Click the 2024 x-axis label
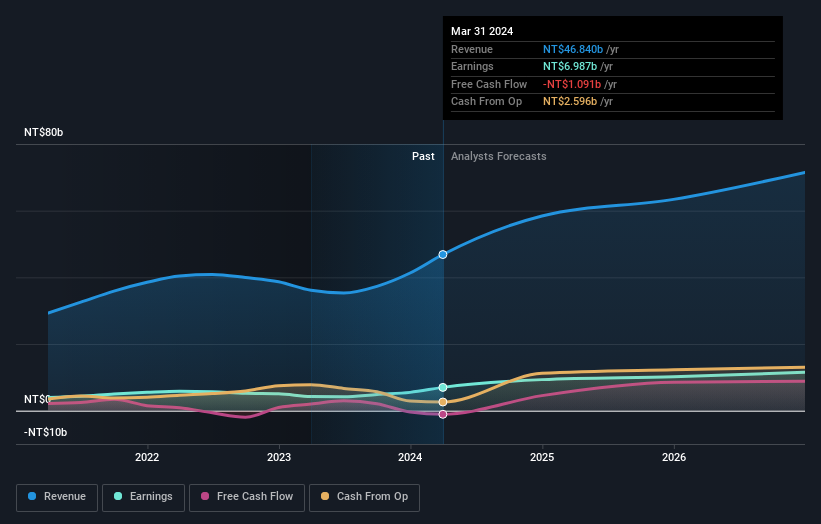The image size is (821, 524). coord(410,457)
